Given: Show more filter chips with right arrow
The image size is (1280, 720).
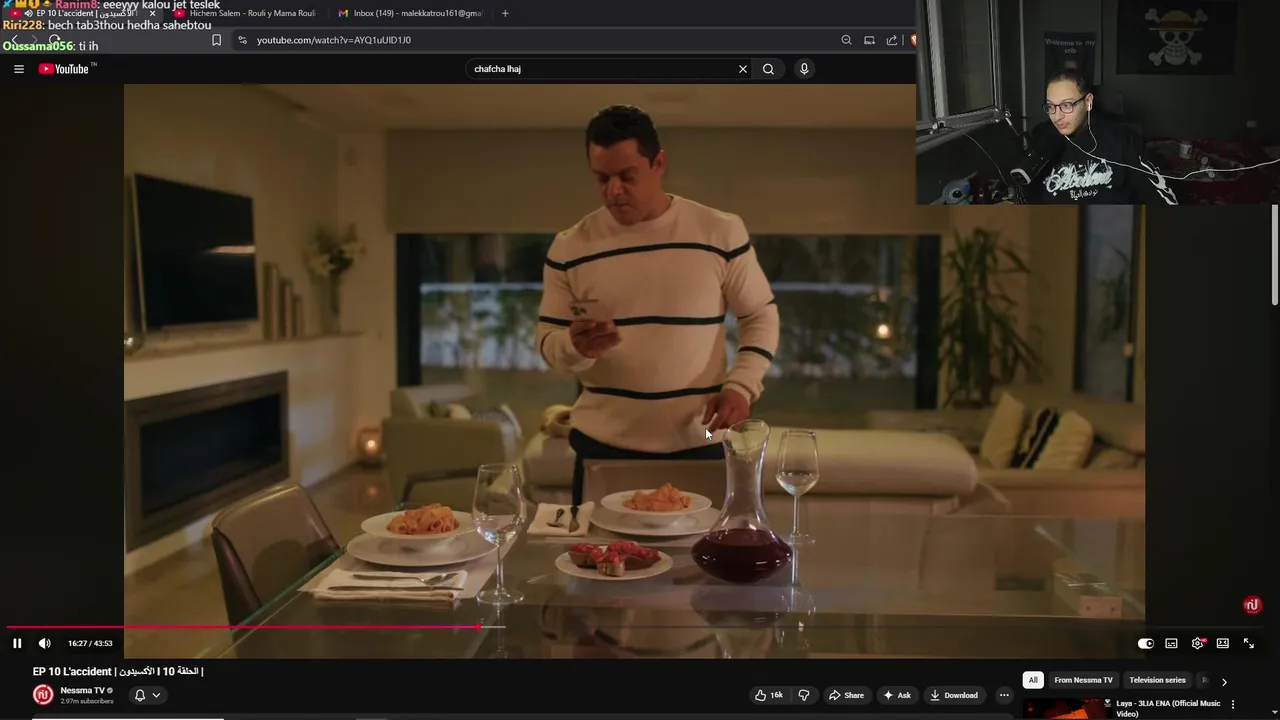Looking at the screenshot, I should coord(1224,681).
